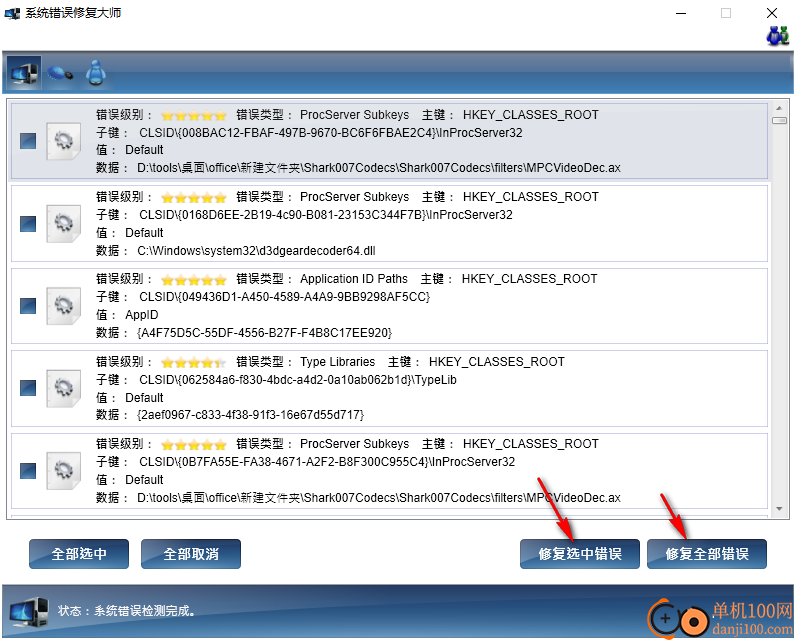Click gear document icon for 0B7FA55E entry

tap(63, 470)
